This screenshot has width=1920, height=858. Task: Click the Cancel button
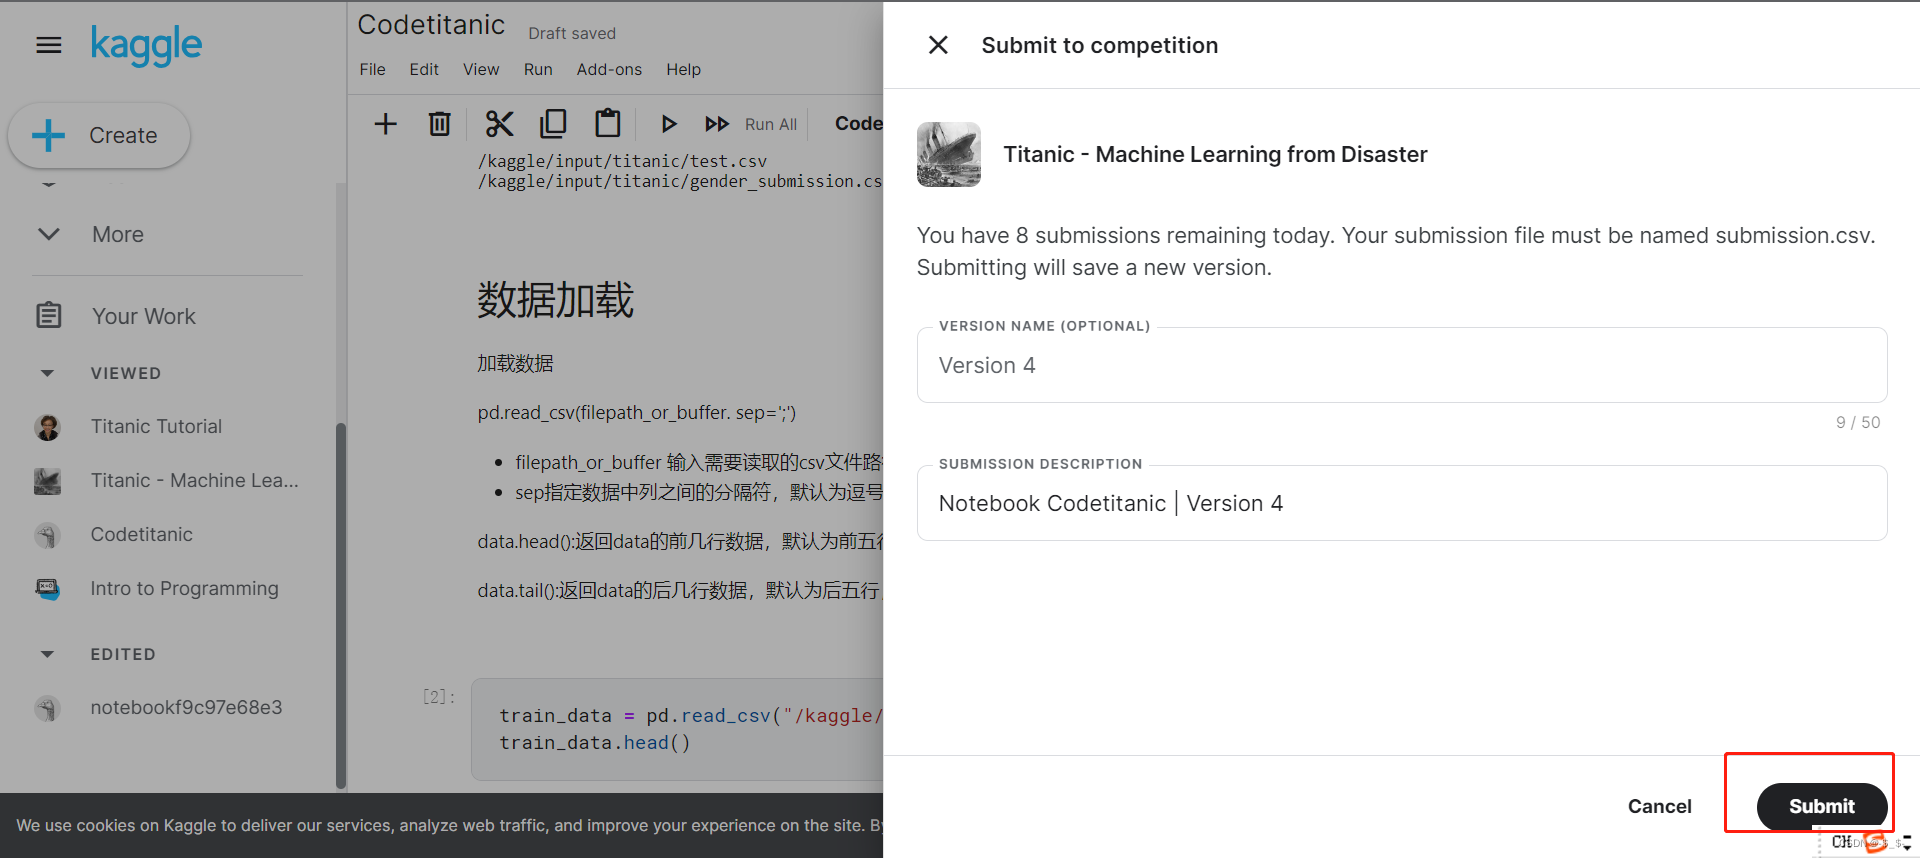click(x=1659, y=806)
